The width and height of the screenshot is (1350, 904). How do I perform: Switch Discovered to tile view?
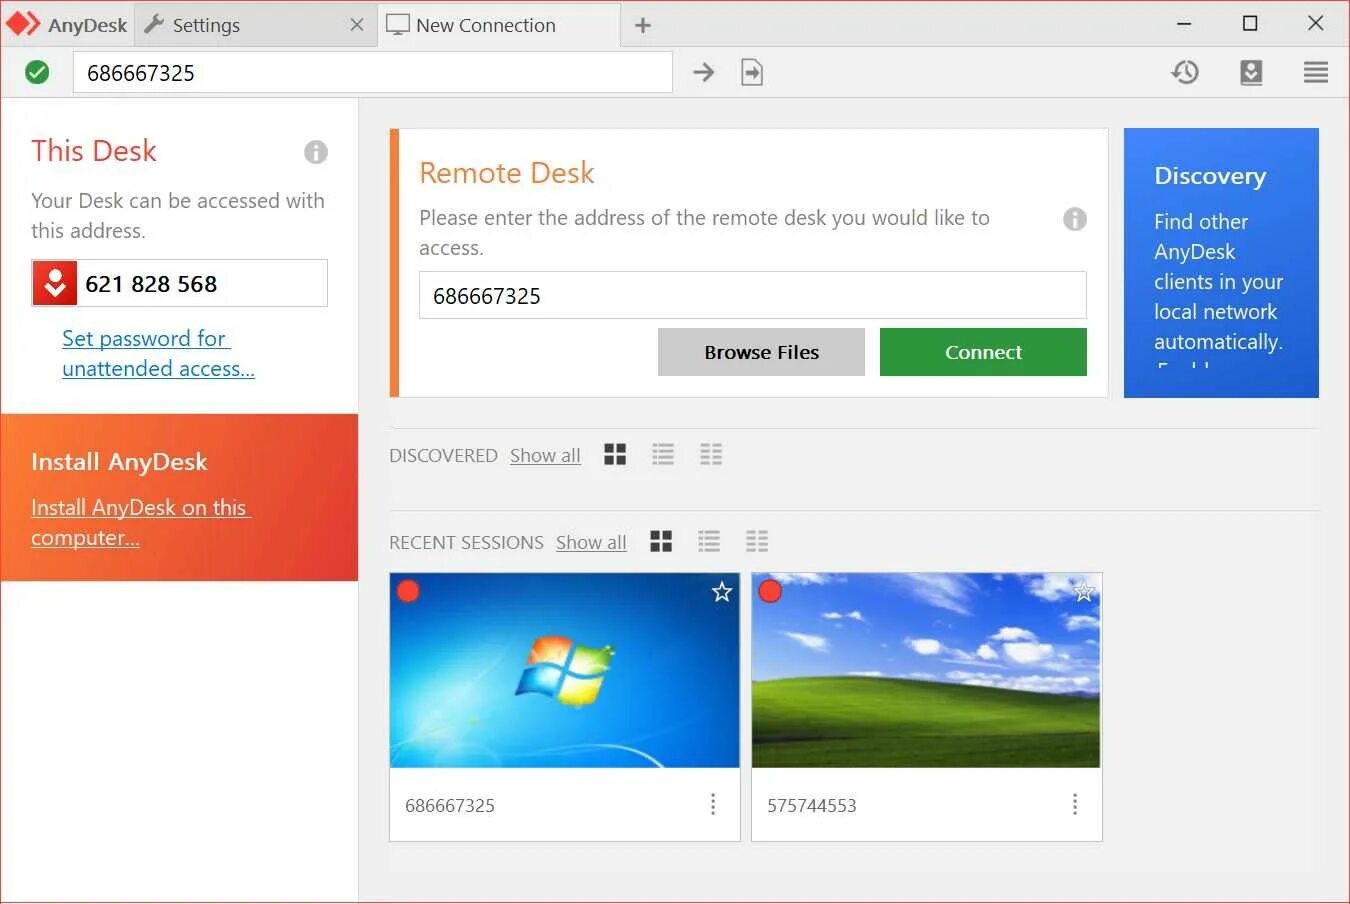point(615,455)
